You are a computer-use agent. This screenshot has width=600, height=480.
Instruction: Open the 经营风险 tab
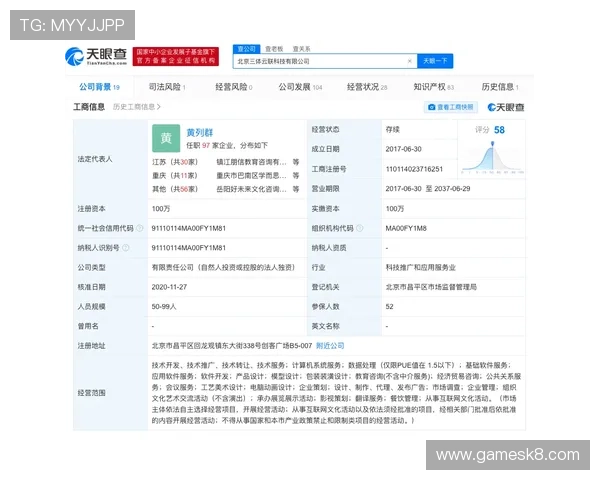[234, 87]
